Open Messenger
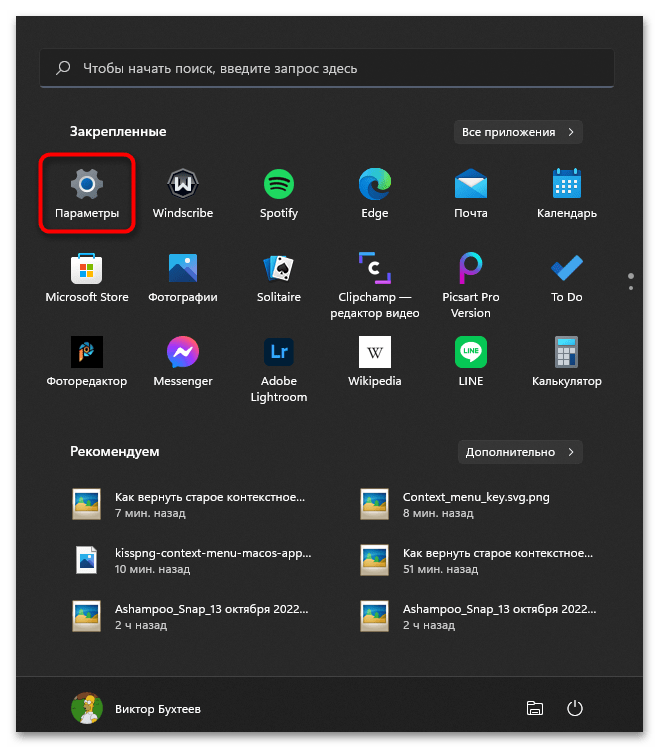This screenshot has width=659, height=748. point(183,362)
